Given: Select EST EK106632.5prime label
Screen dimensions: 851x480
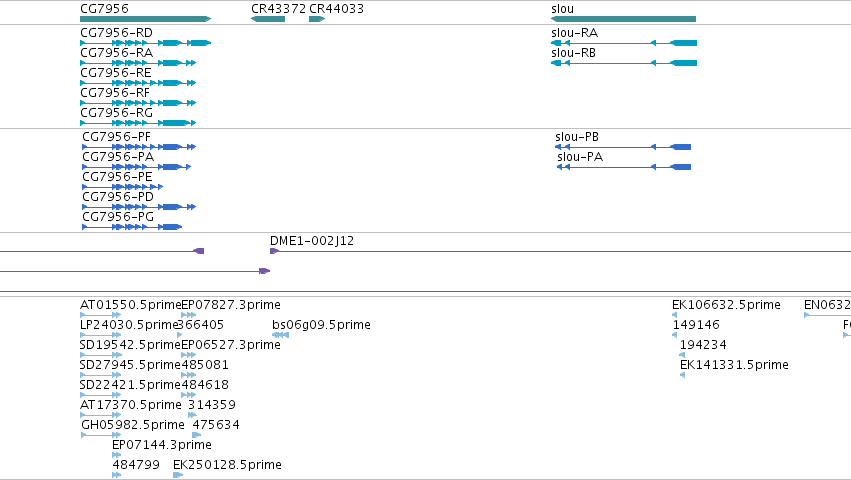Looking at the screenshot, I should click(726, 305).
